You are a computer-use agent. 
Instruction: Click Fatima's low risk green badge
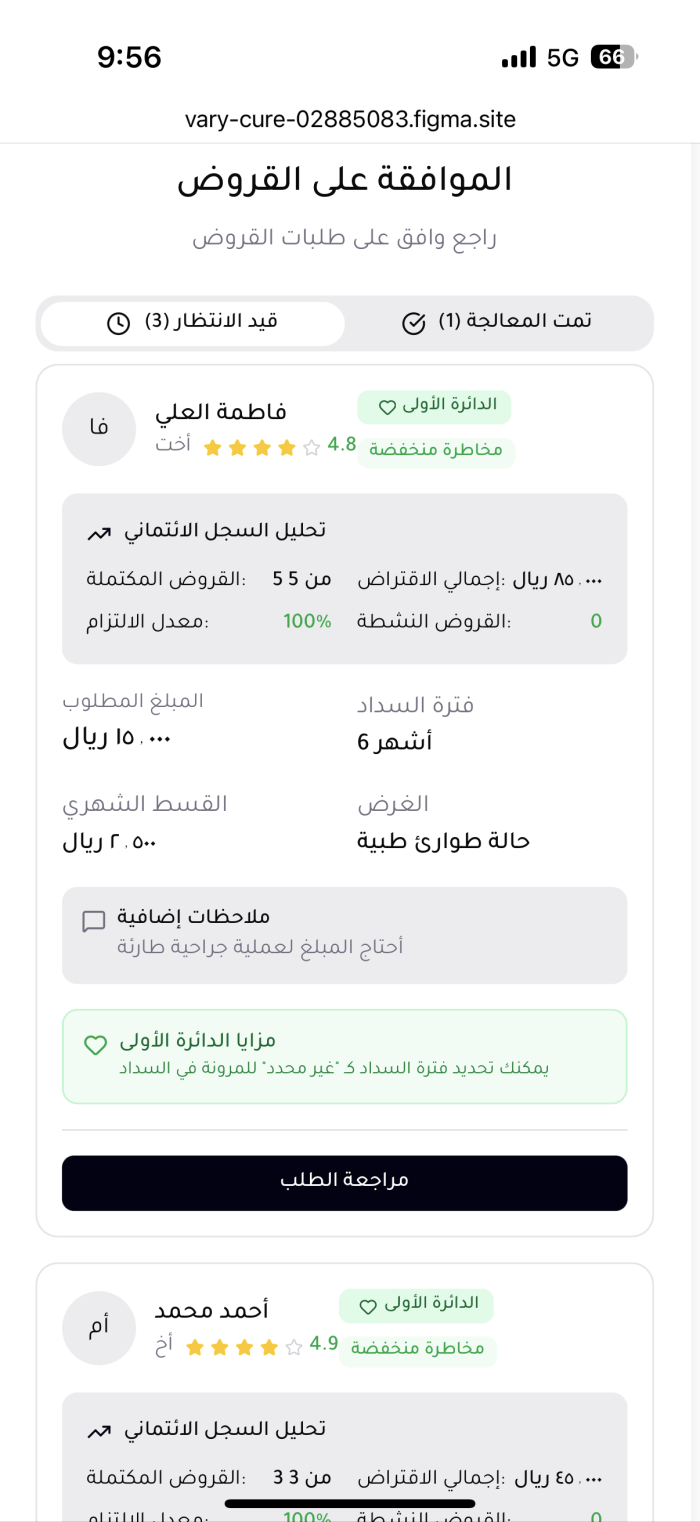pyautogui.click(x=435, y=451)
